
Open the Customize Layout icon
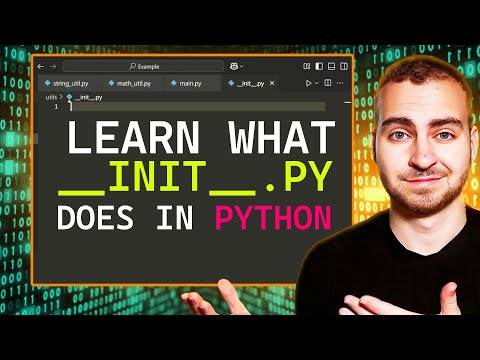[307, 66]
